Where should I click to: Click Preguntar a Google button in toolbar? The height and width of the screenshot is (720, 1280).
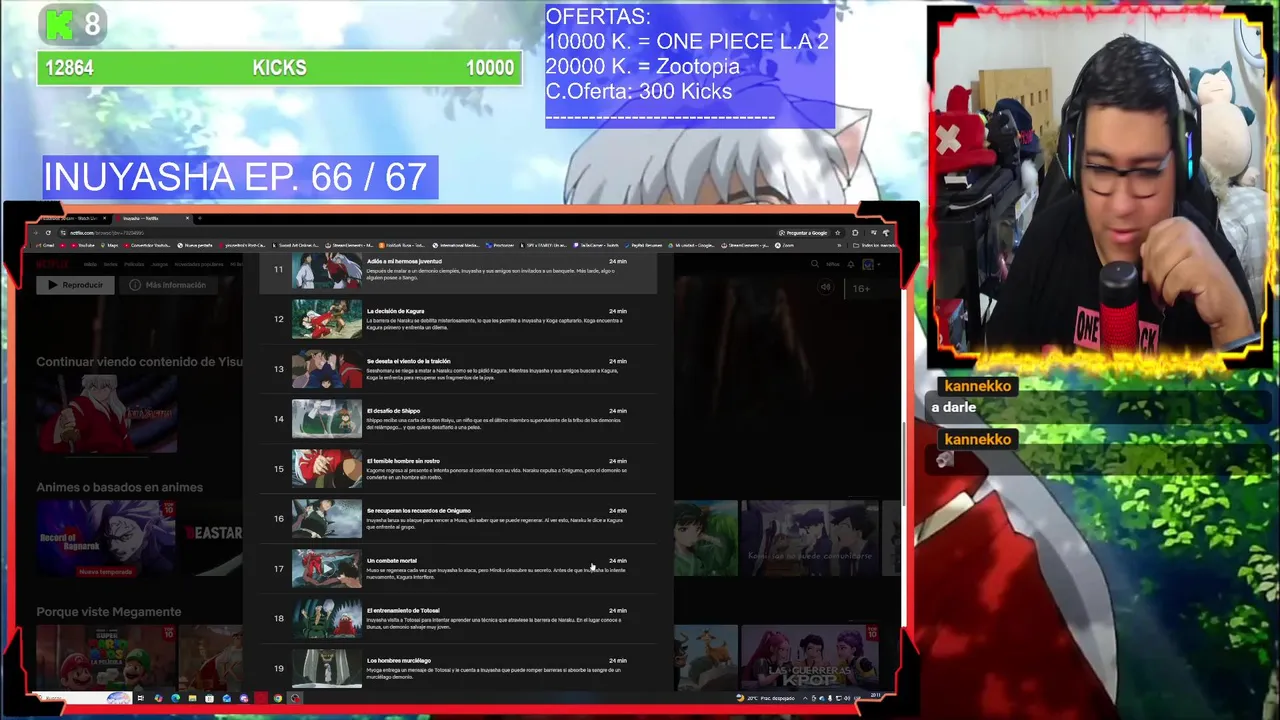[x=804, y=233]
